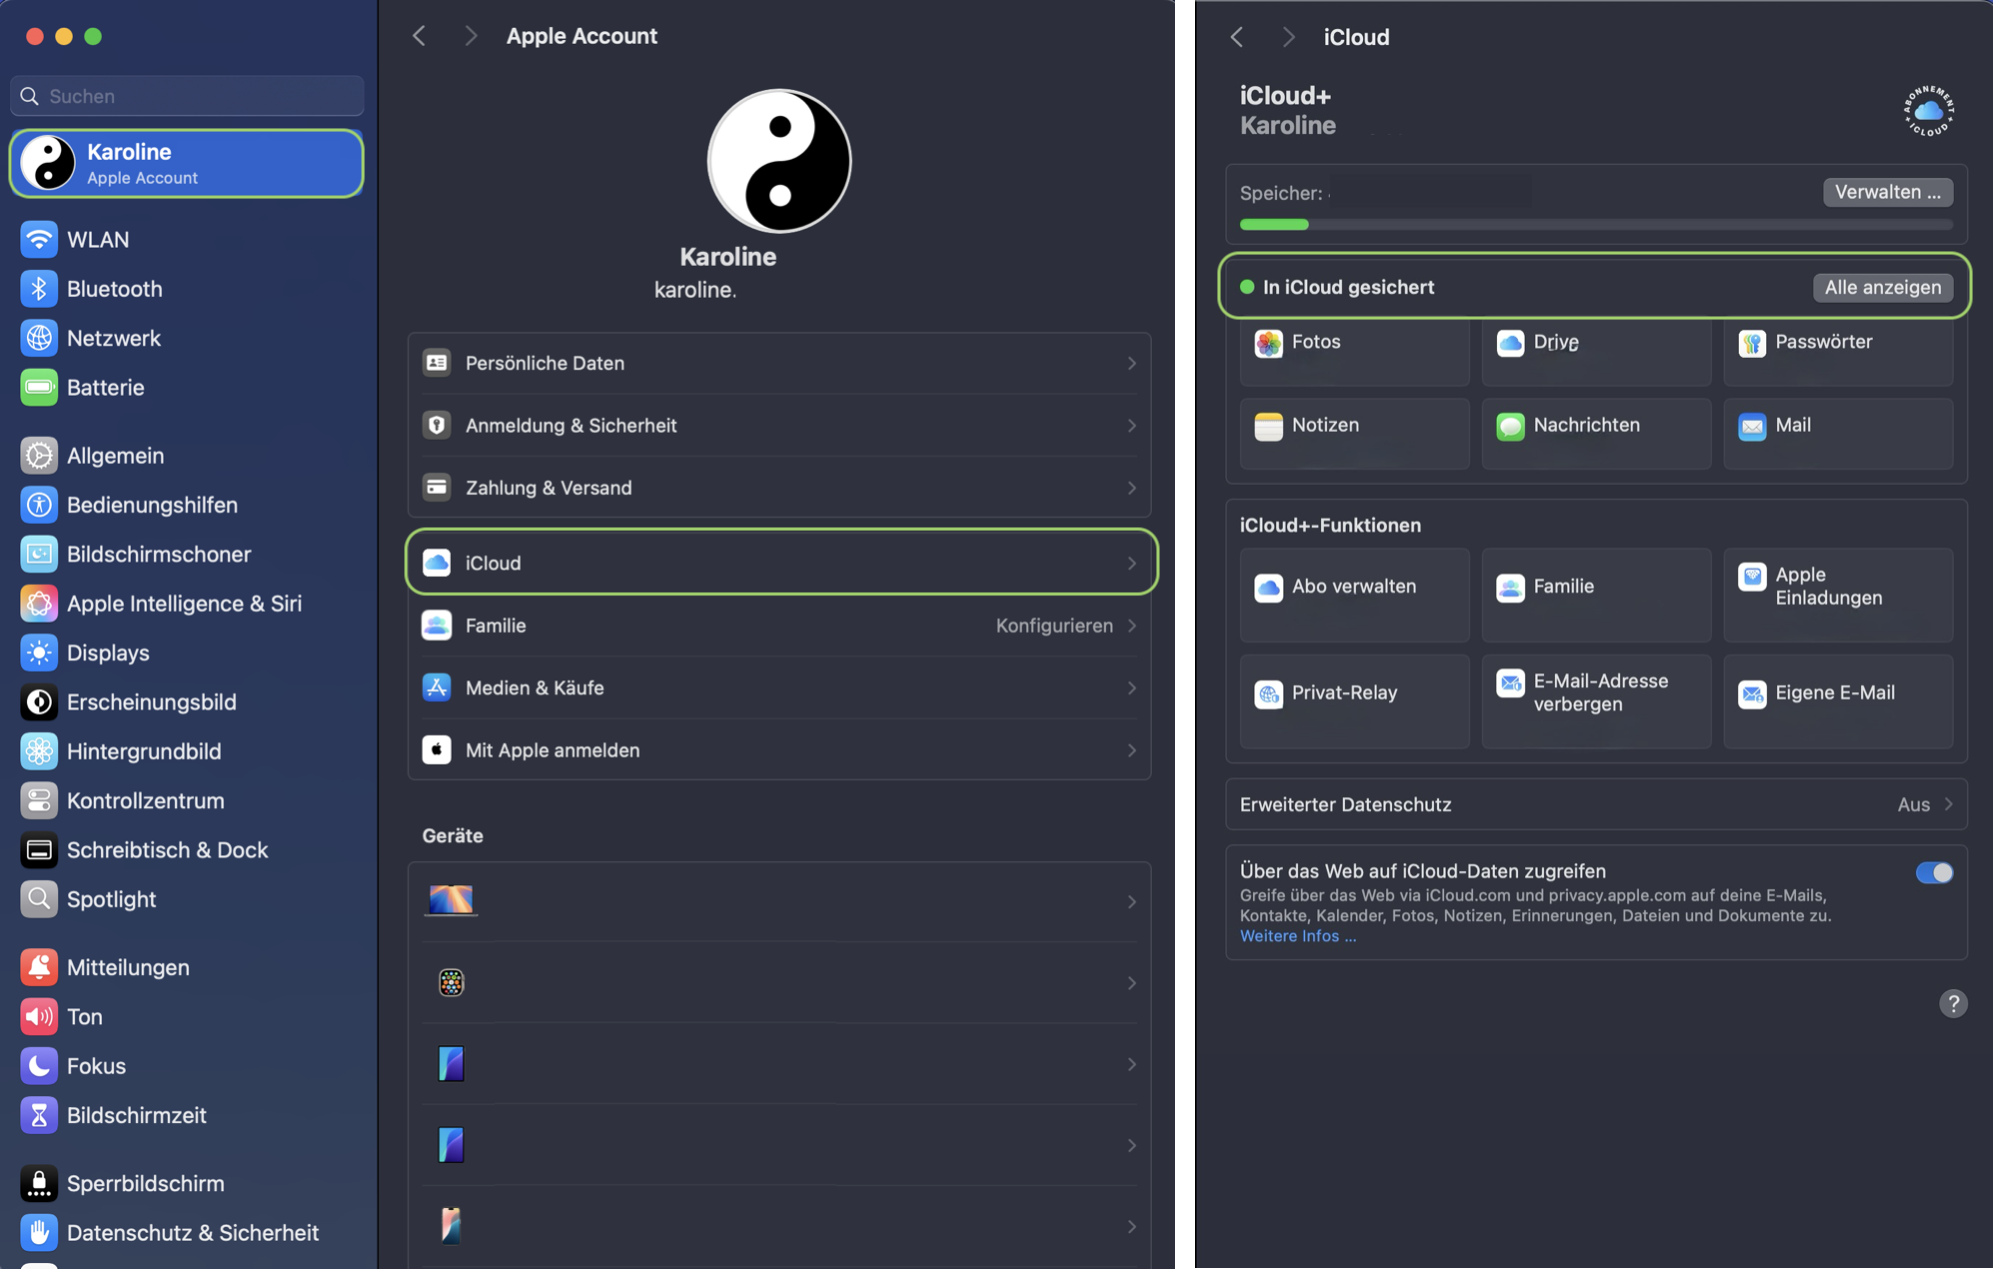Viewport: 1993px width, 1270px height.
Task: Open the Weitere Infos link
Action: 1297,936
